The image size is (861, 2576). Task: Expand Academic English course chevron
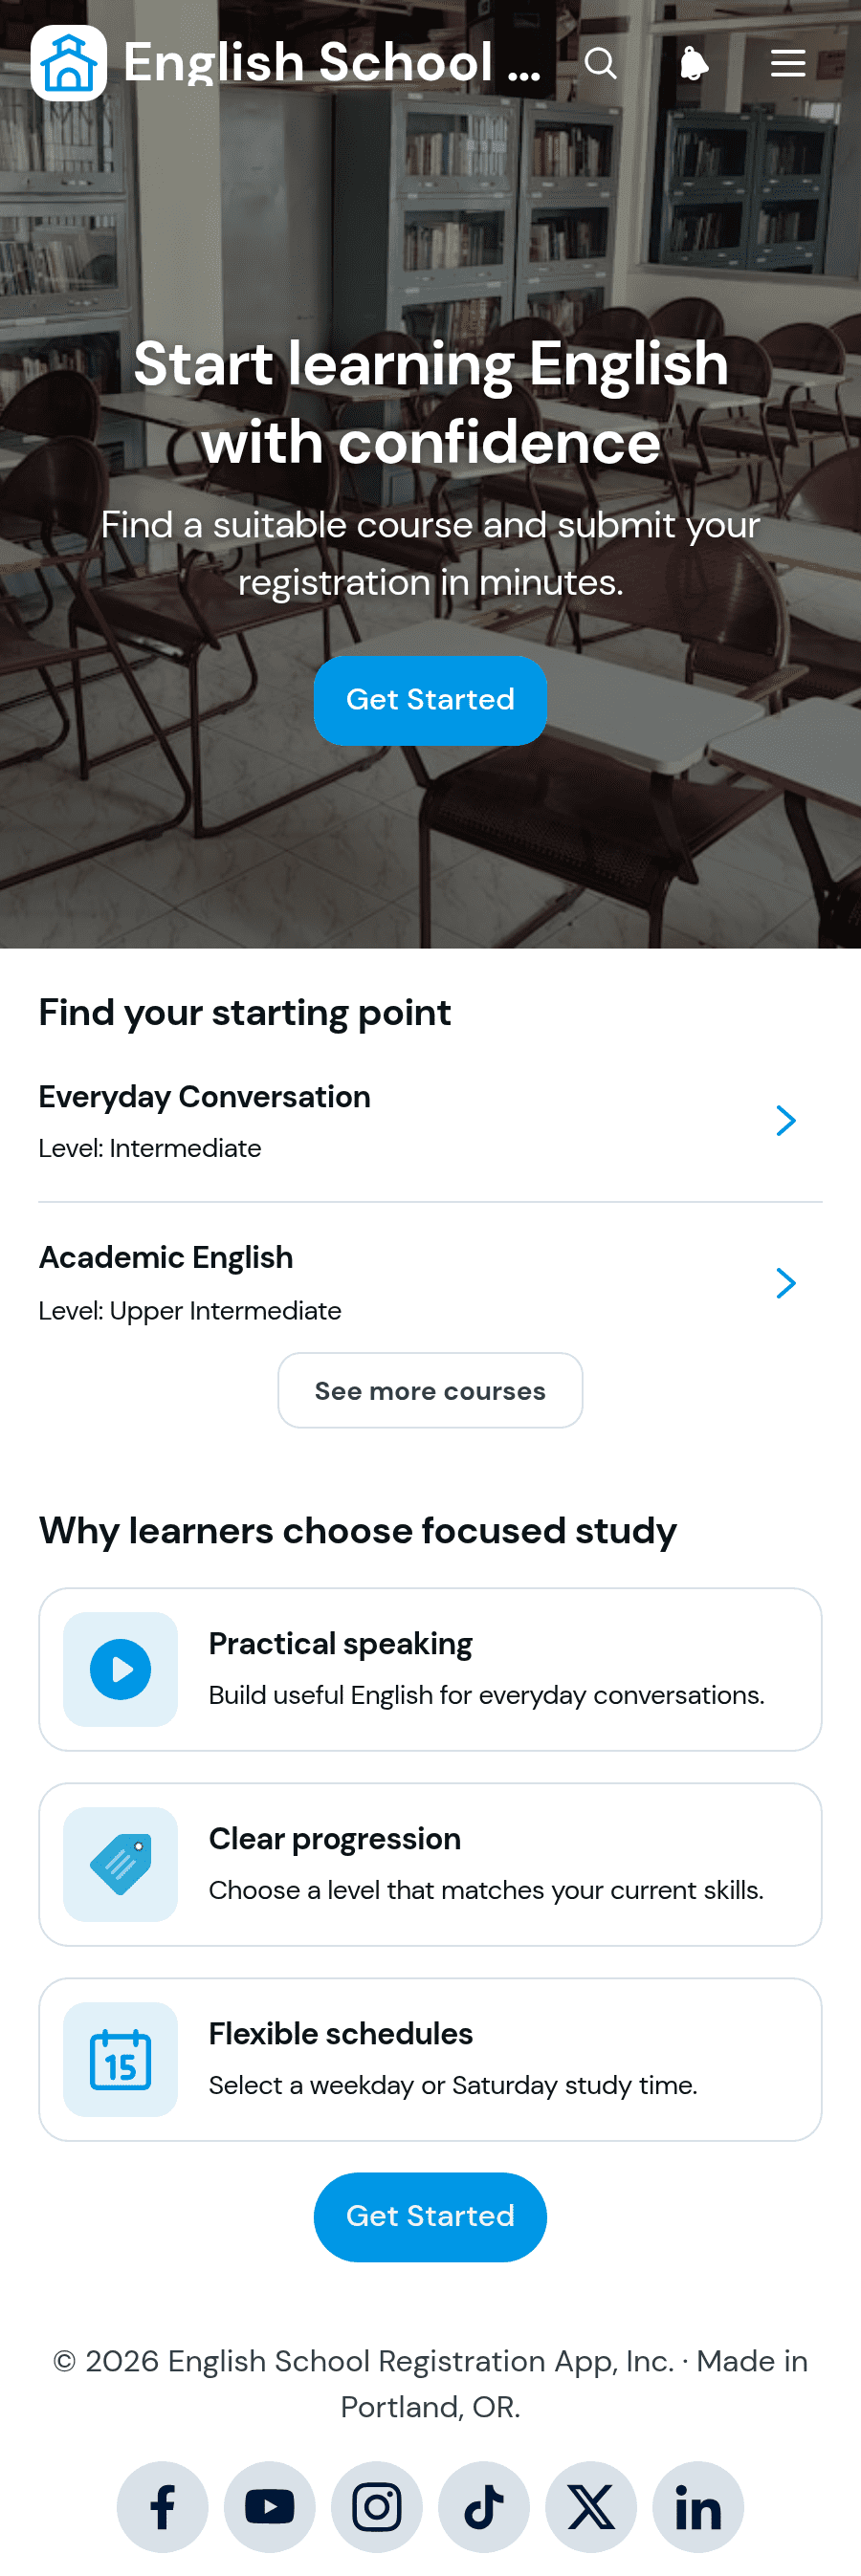[786, 1283]
